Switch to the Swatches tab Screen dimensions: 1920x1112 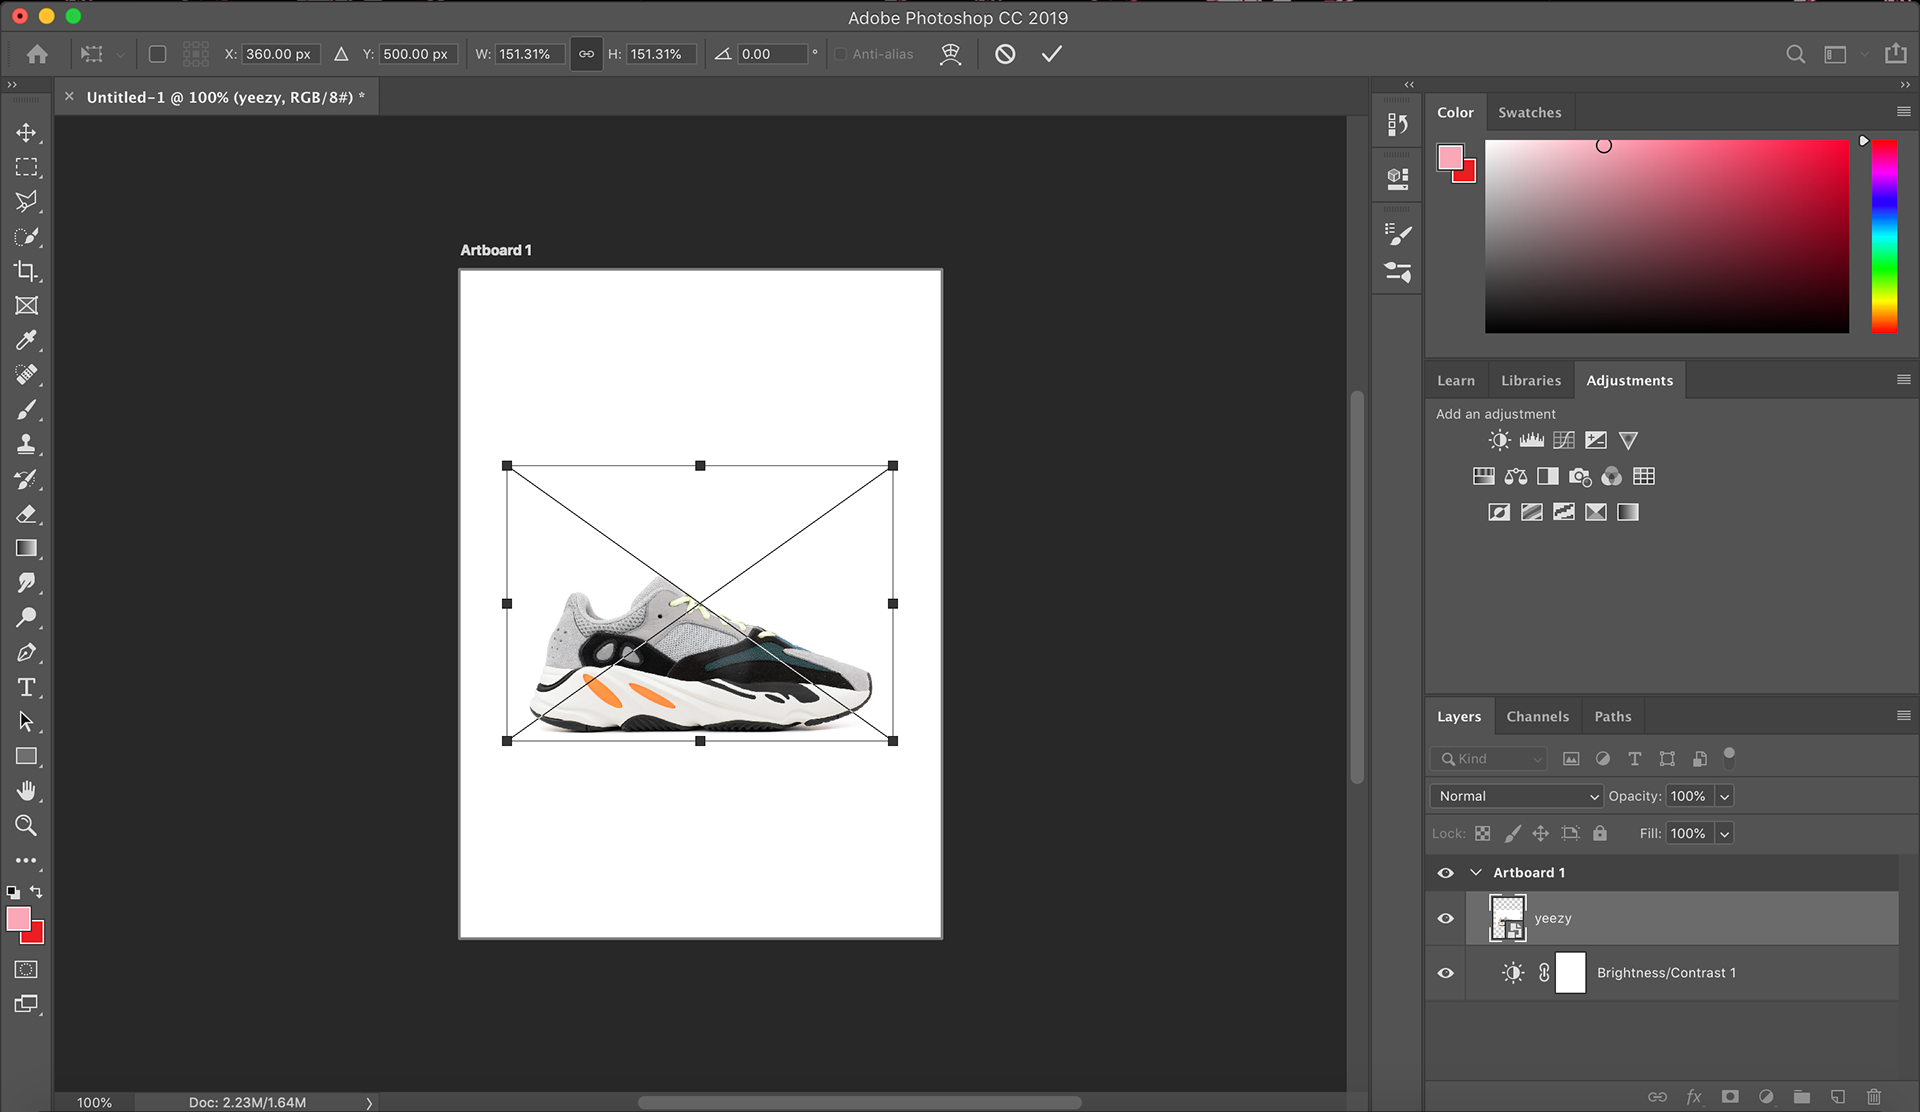(1529, 113)
